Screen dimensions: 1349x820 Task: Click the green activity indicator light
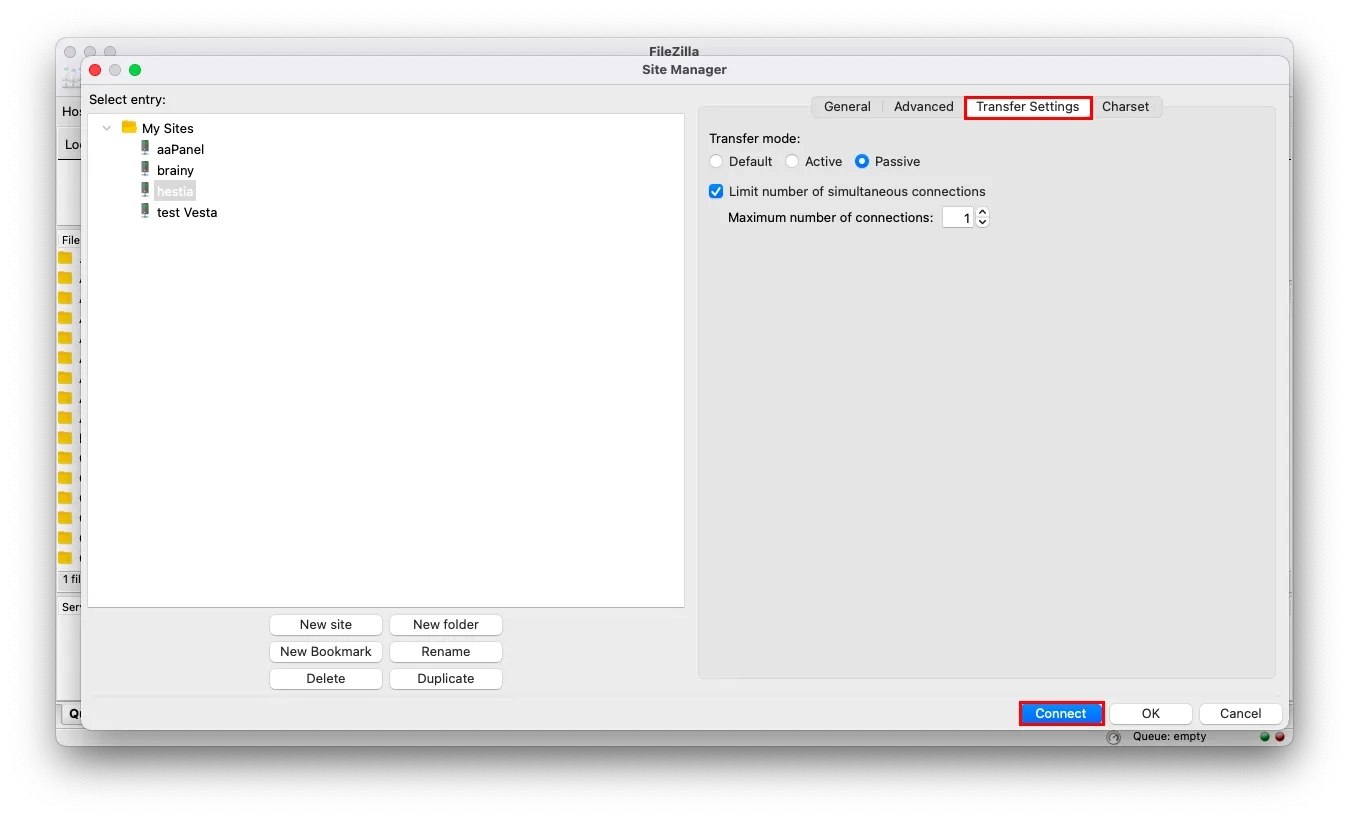(1265, 737)
